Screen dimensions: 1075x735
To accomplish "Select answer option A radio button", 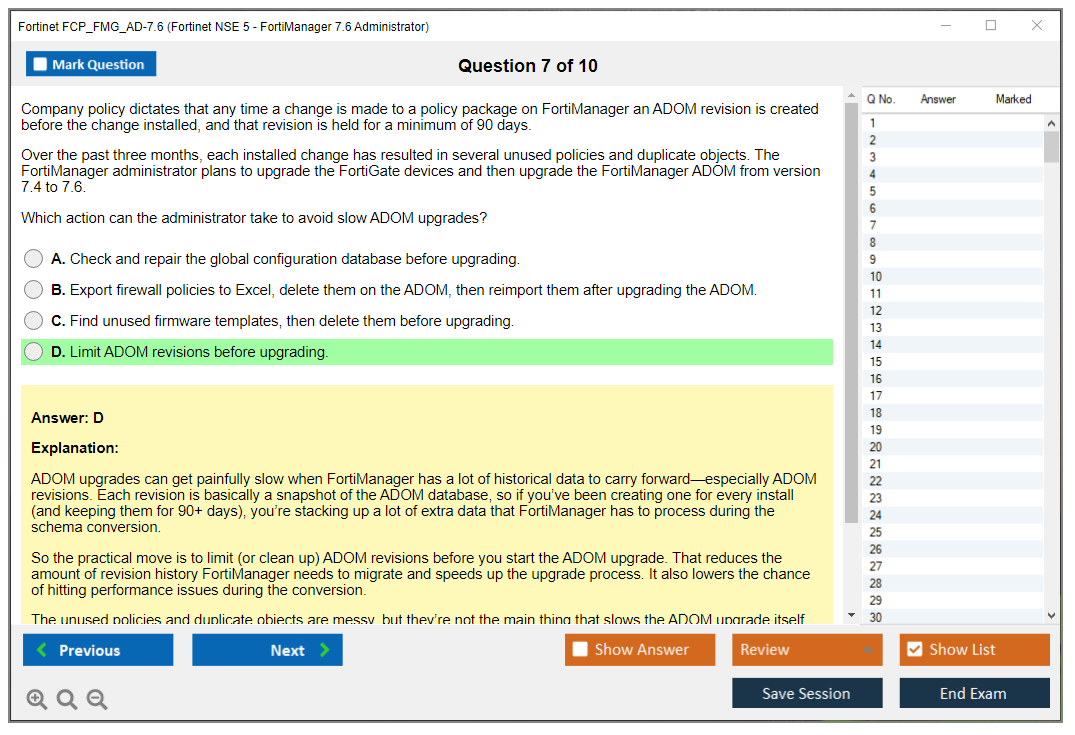I will (33, 258).
